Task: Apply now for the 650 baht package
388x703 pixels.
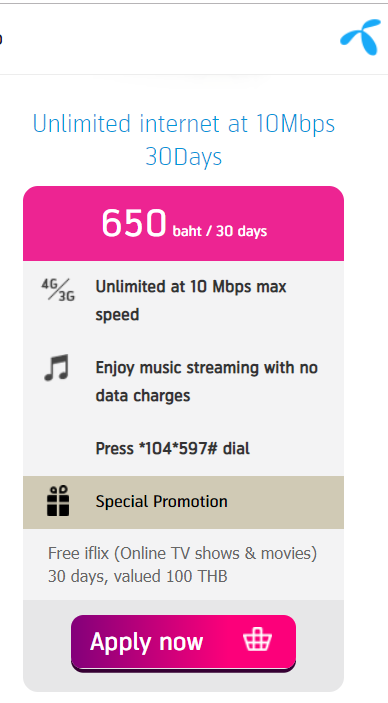Action: (183, 642)
